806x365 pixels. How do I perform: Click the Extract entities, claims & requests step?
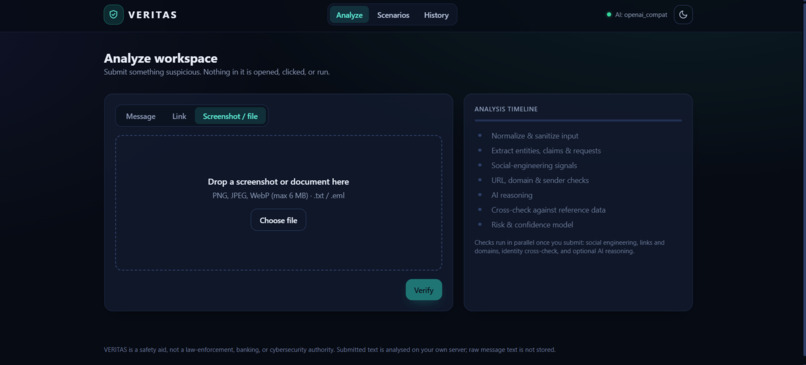(x=546, y=151)
